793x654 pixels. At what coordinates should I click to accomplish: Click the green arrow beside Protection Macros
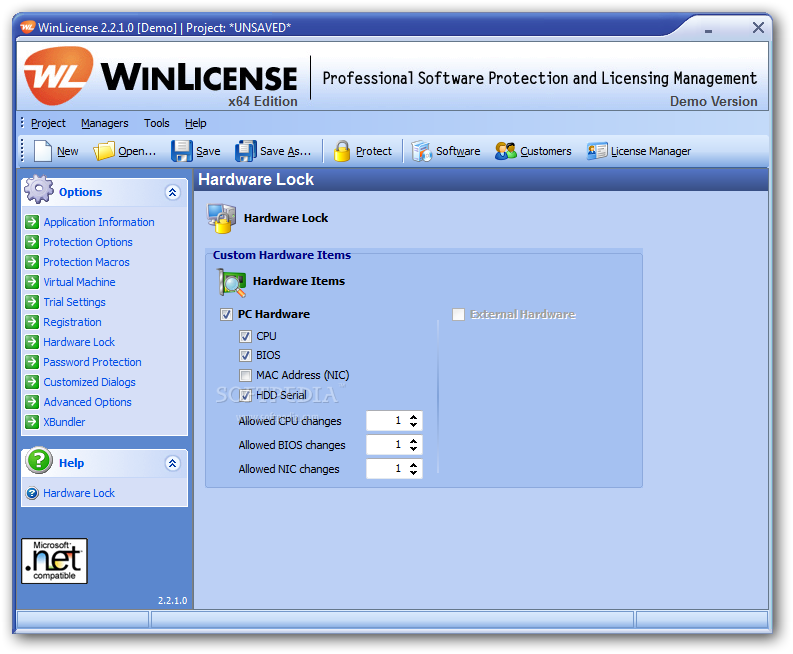pyautogui.click(x=32, y=261)
